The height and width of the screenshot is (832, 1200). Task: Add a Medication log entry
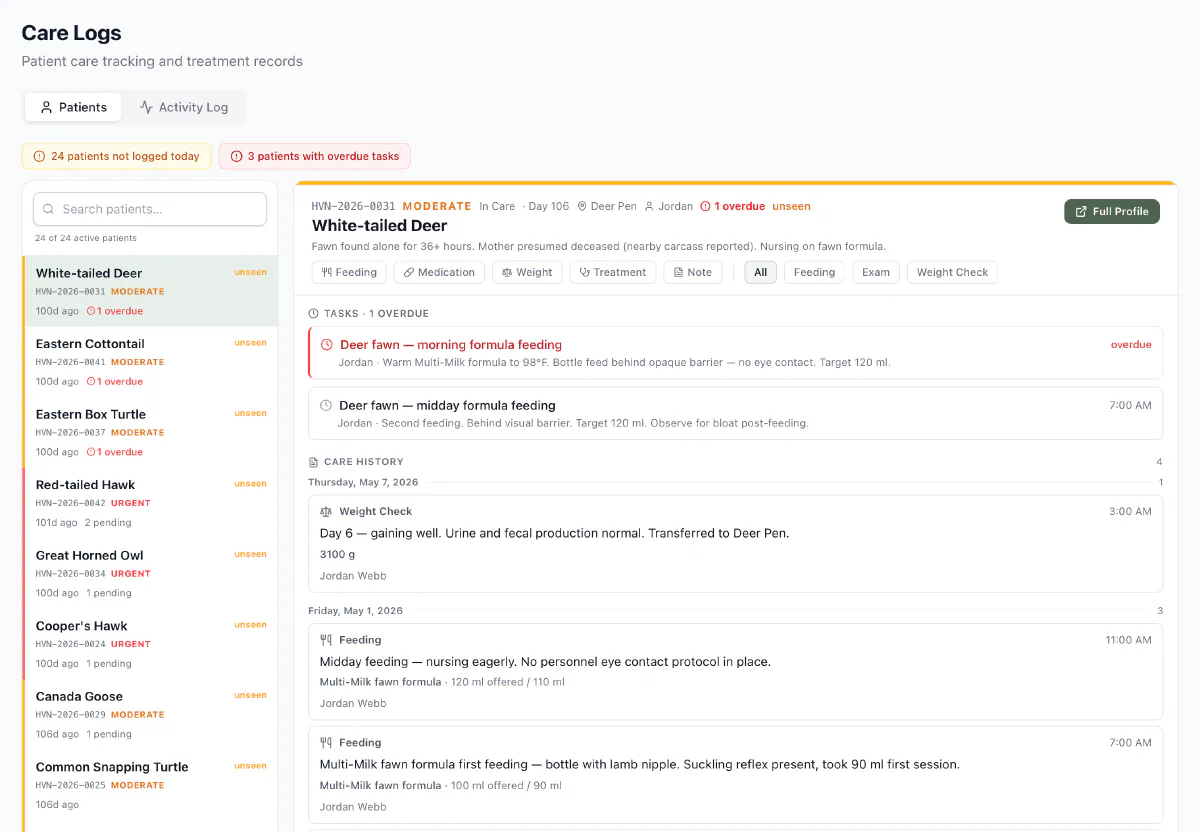click(x=439, y=272)
